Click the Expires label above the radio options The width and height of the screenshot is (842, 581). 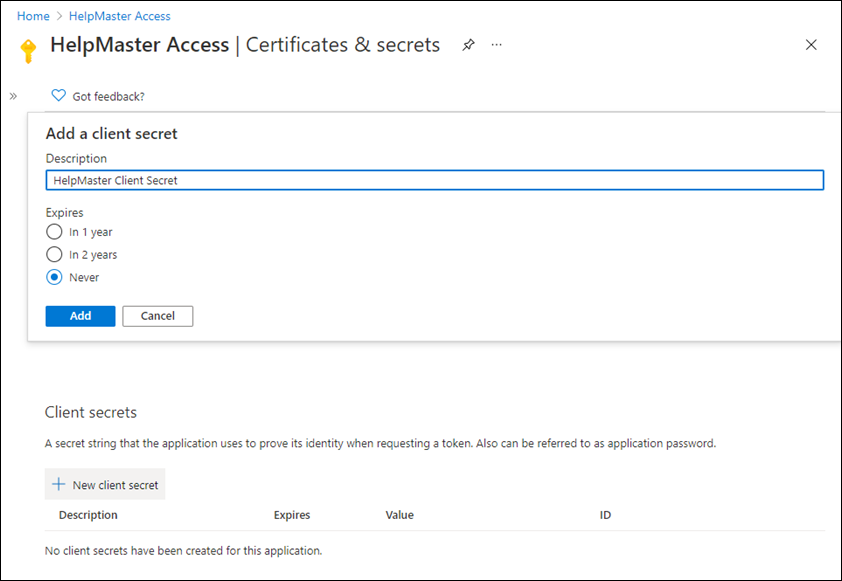(64, 213)
